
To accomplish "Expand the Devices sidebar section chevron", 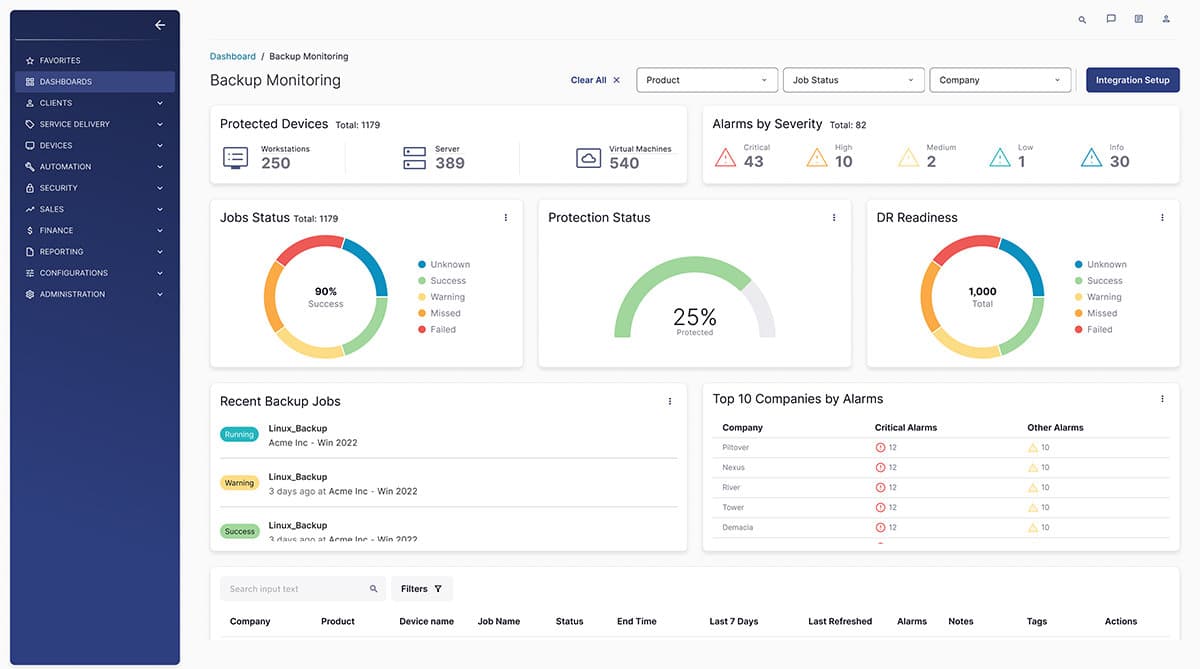I will coord(160,146).
